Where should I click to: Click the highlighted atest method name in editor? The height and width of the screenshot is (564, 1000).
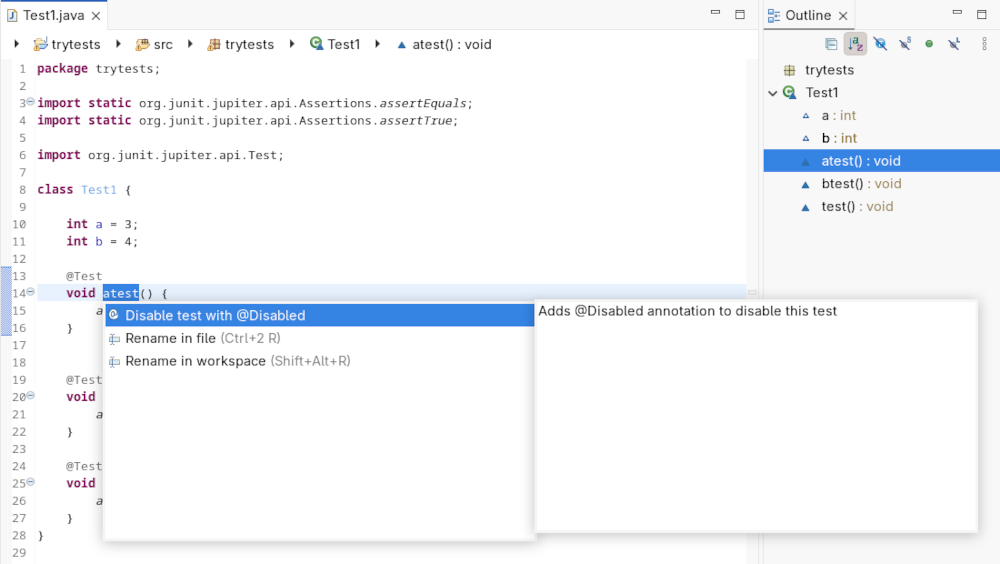(x=121, y=293)
